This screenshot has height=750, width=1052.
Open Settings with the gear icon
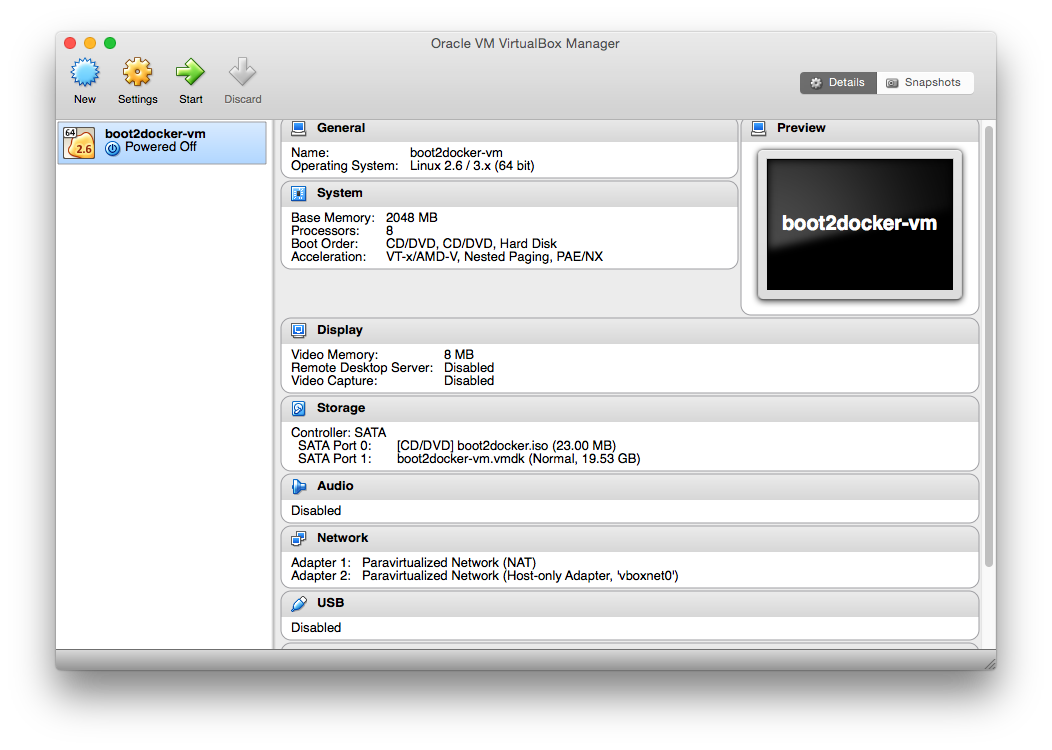[137, 73]
